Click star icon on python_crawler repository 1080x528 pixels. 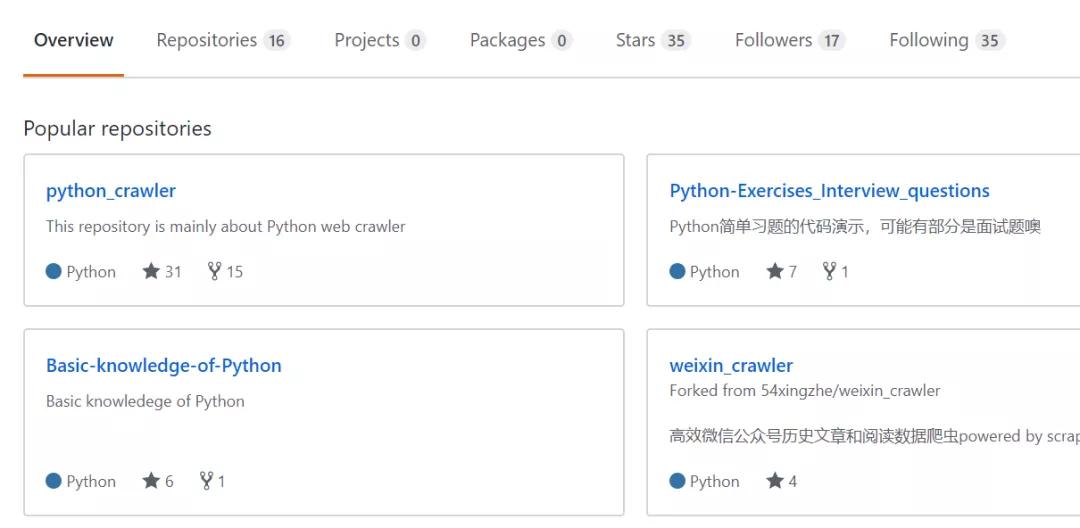click(151, 271)
